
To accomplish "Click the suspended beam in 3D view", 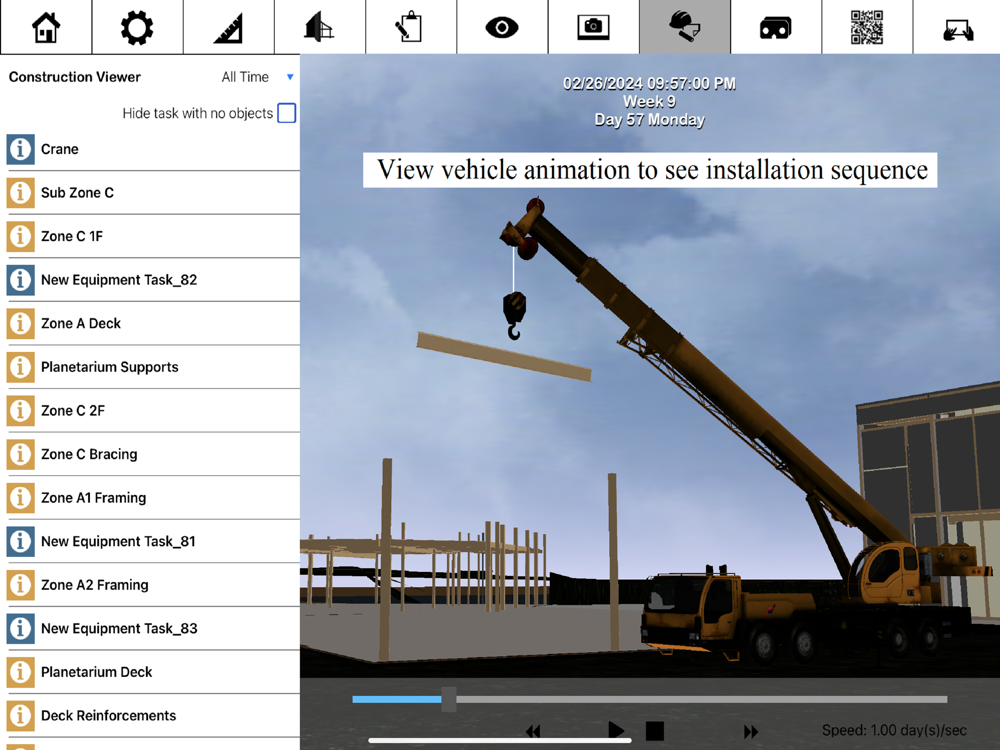I will pyautogui.click(x=504, y=357).
